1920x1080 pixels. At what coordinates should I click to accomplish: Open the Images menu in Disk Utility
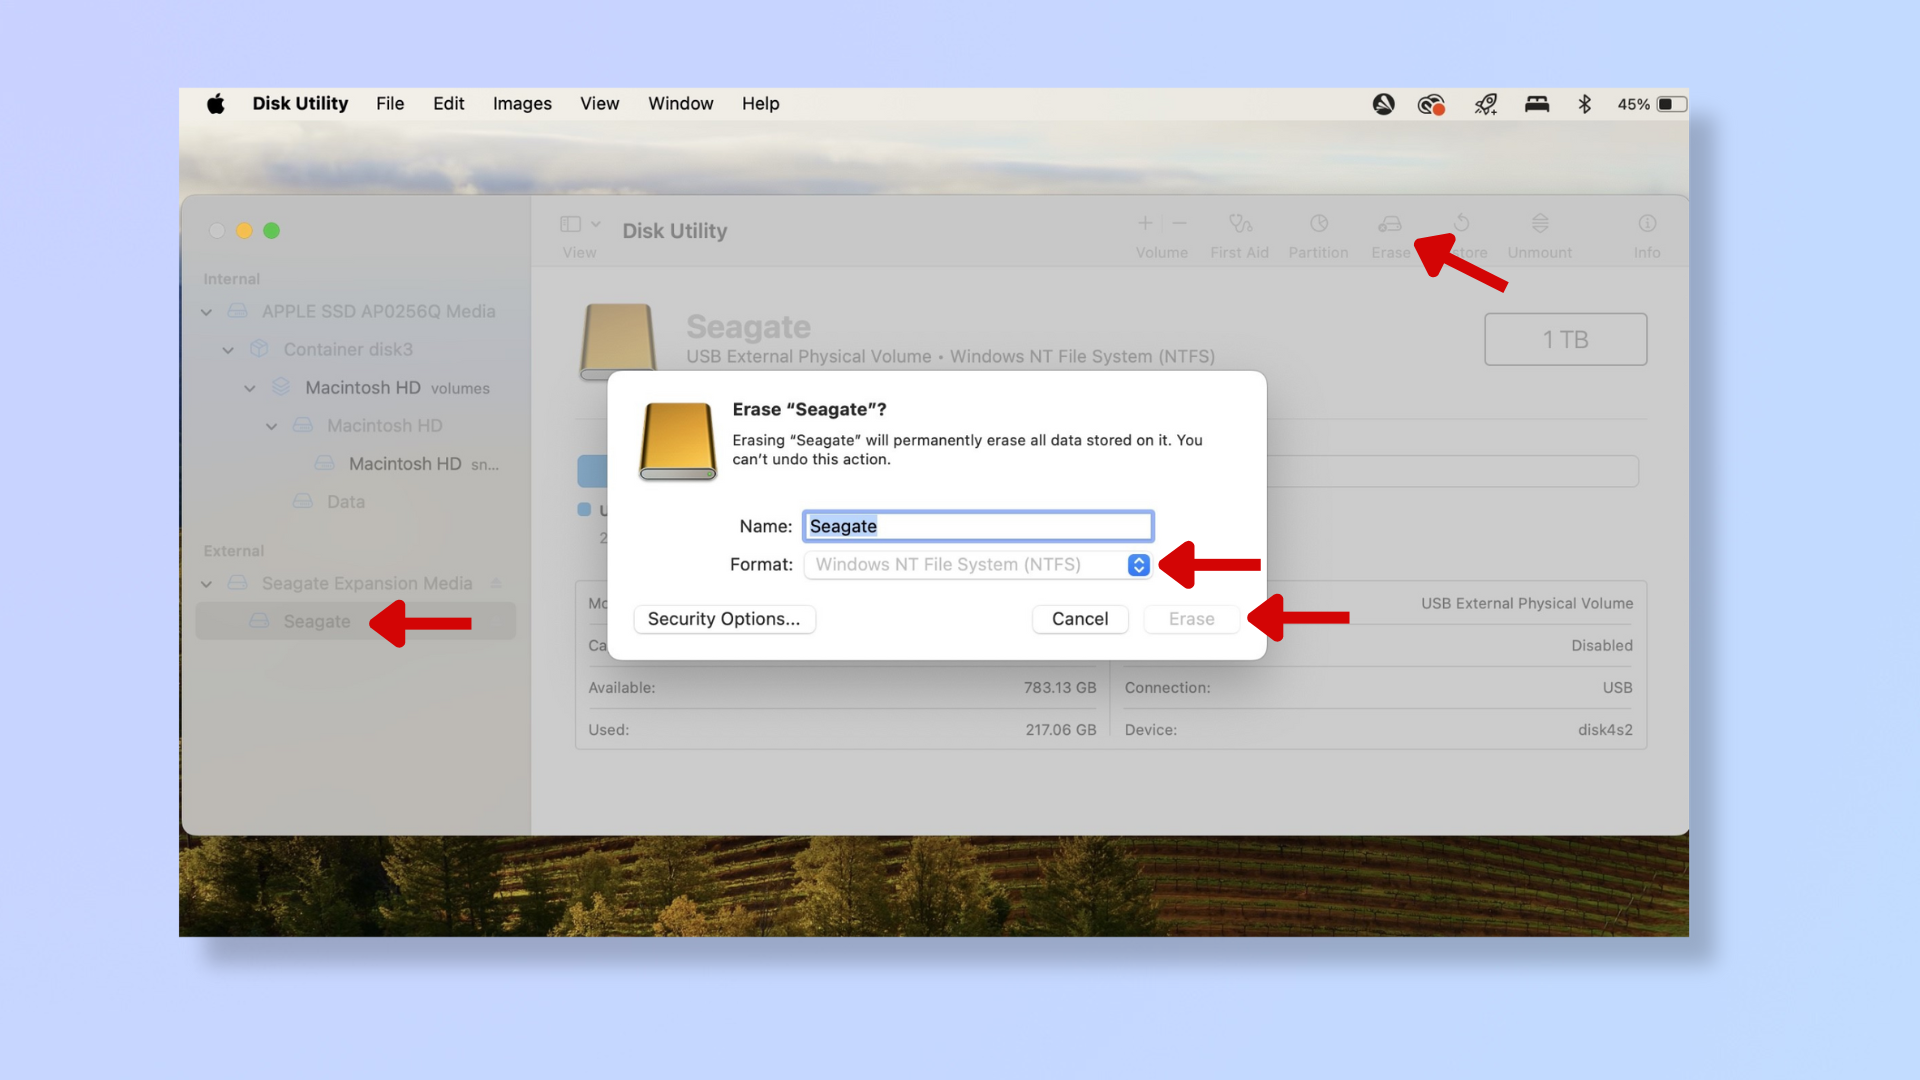[x=522, y=104]
